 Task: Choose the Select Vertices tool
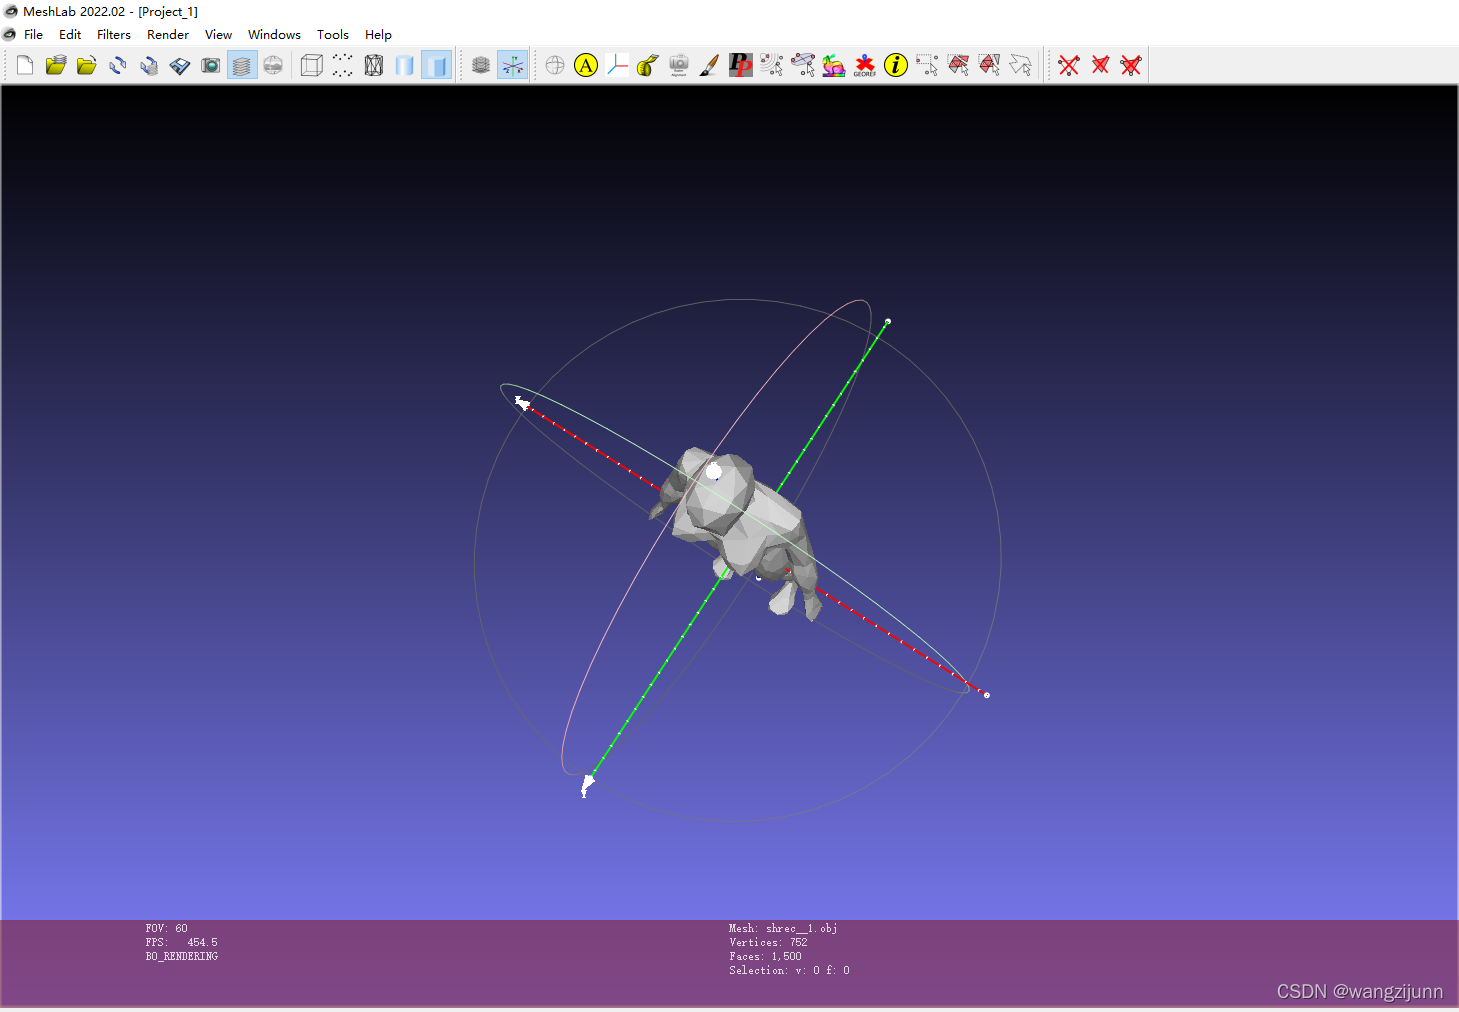[x=927, y=65]
